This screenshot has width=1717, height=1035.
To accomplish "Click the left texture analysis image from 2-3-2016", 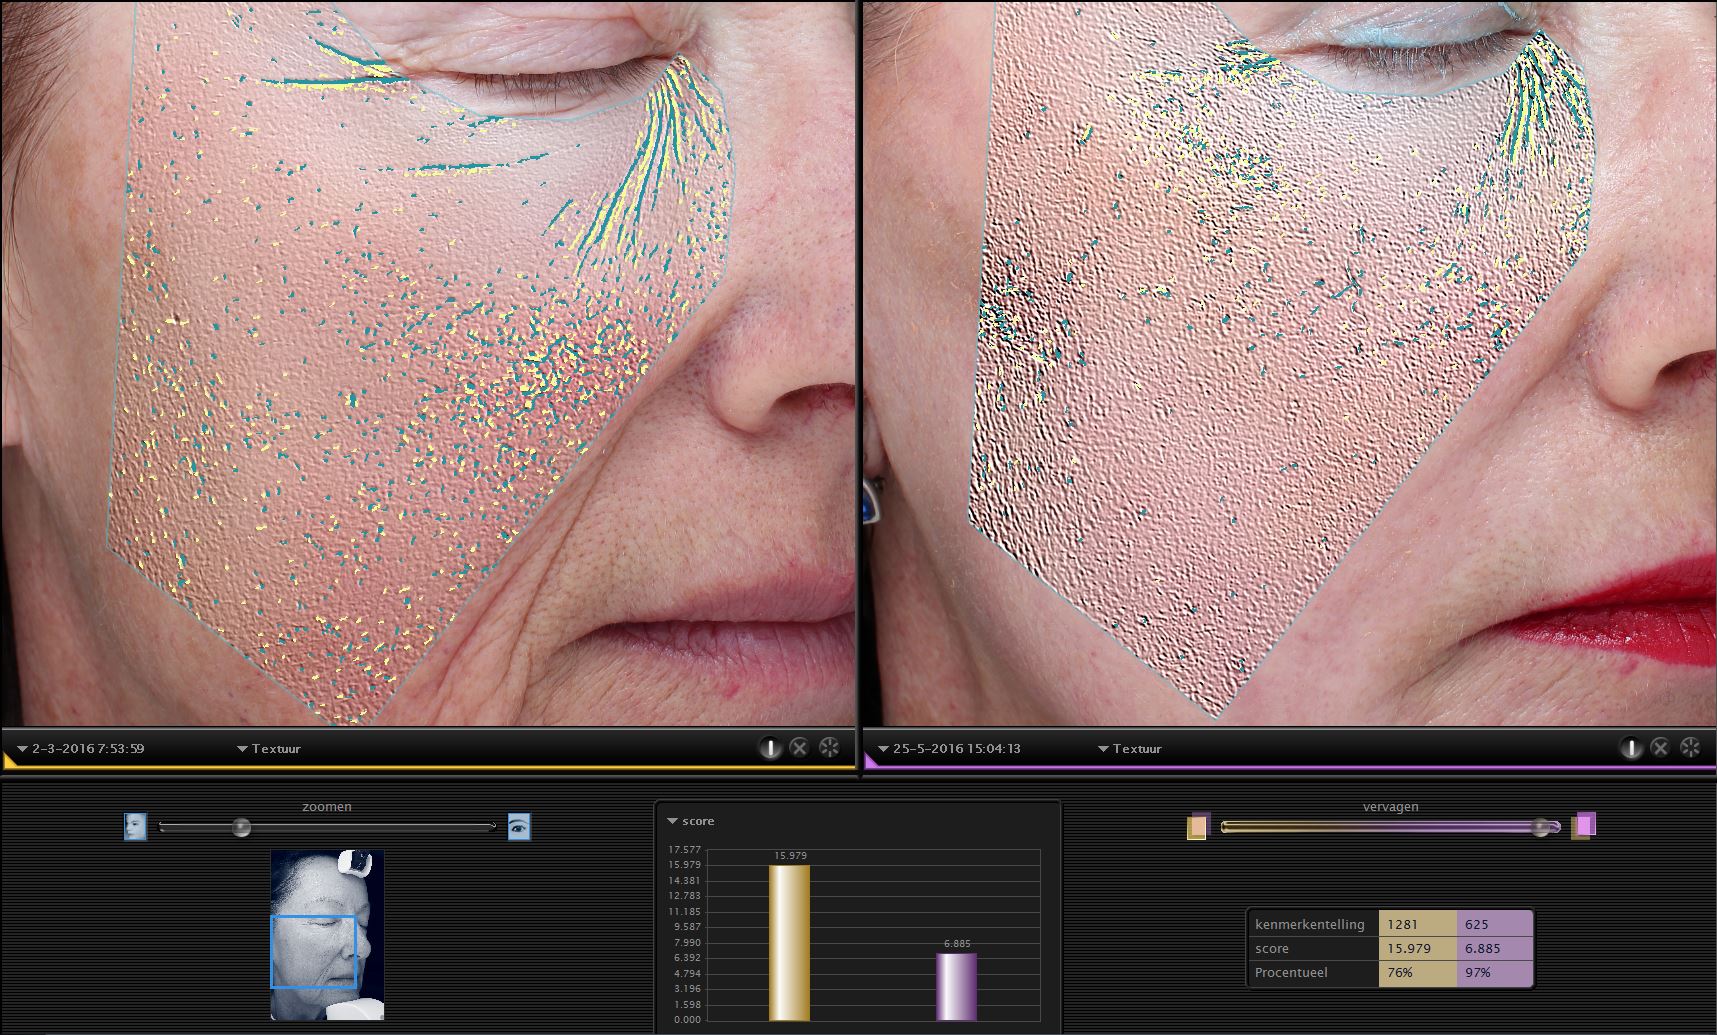I will [428, 364].
